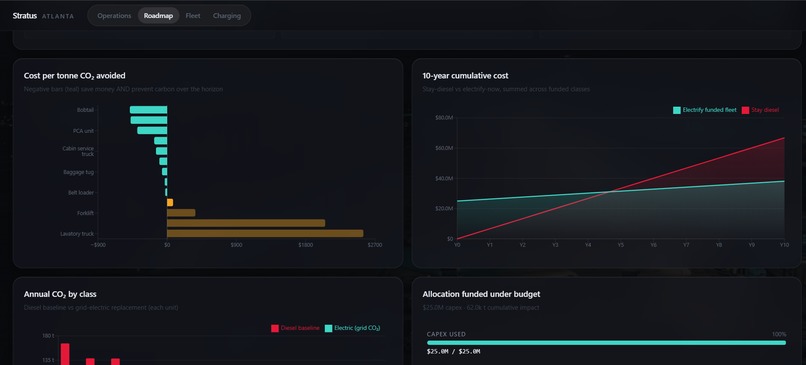Click the 'Lavatory truck' axis label
Image resolution: width=806 pixels, height=365 pixels.
[77, 233]
